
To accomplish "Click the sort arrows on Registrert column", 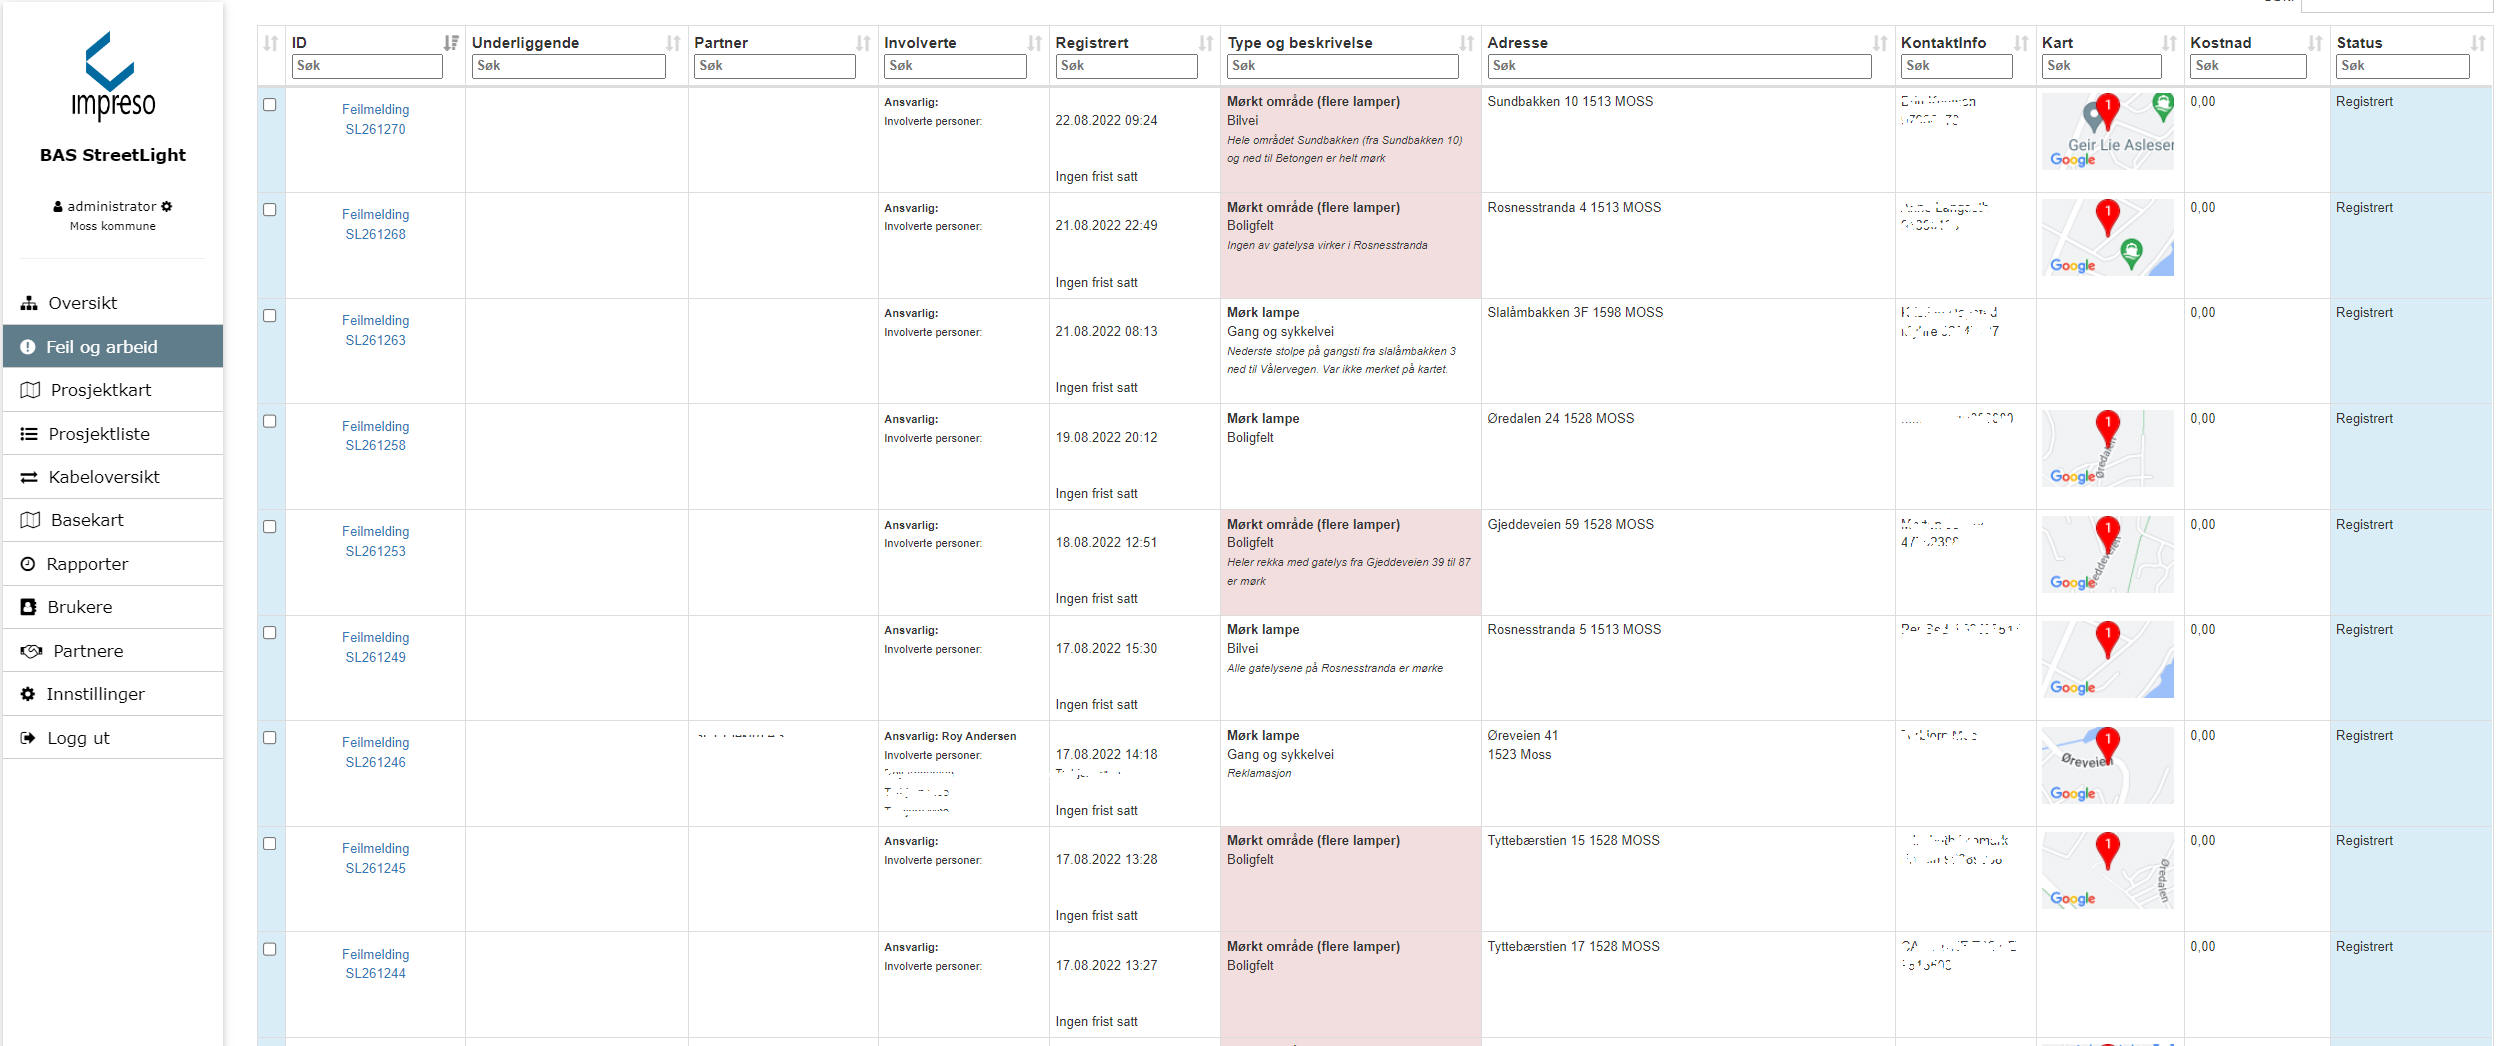I will (1206, 43).
